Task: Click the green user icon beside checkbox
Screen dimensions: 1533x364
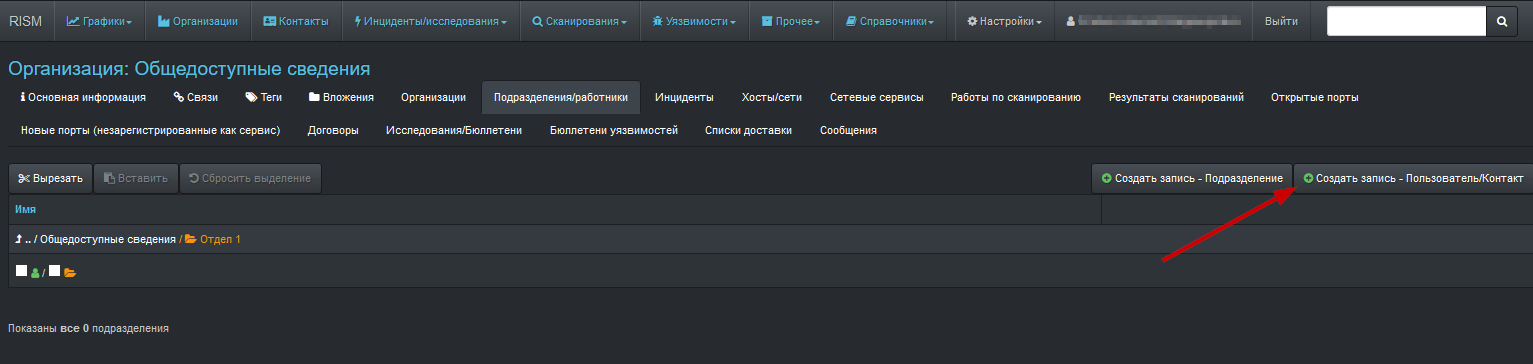Action: point(35,272)
